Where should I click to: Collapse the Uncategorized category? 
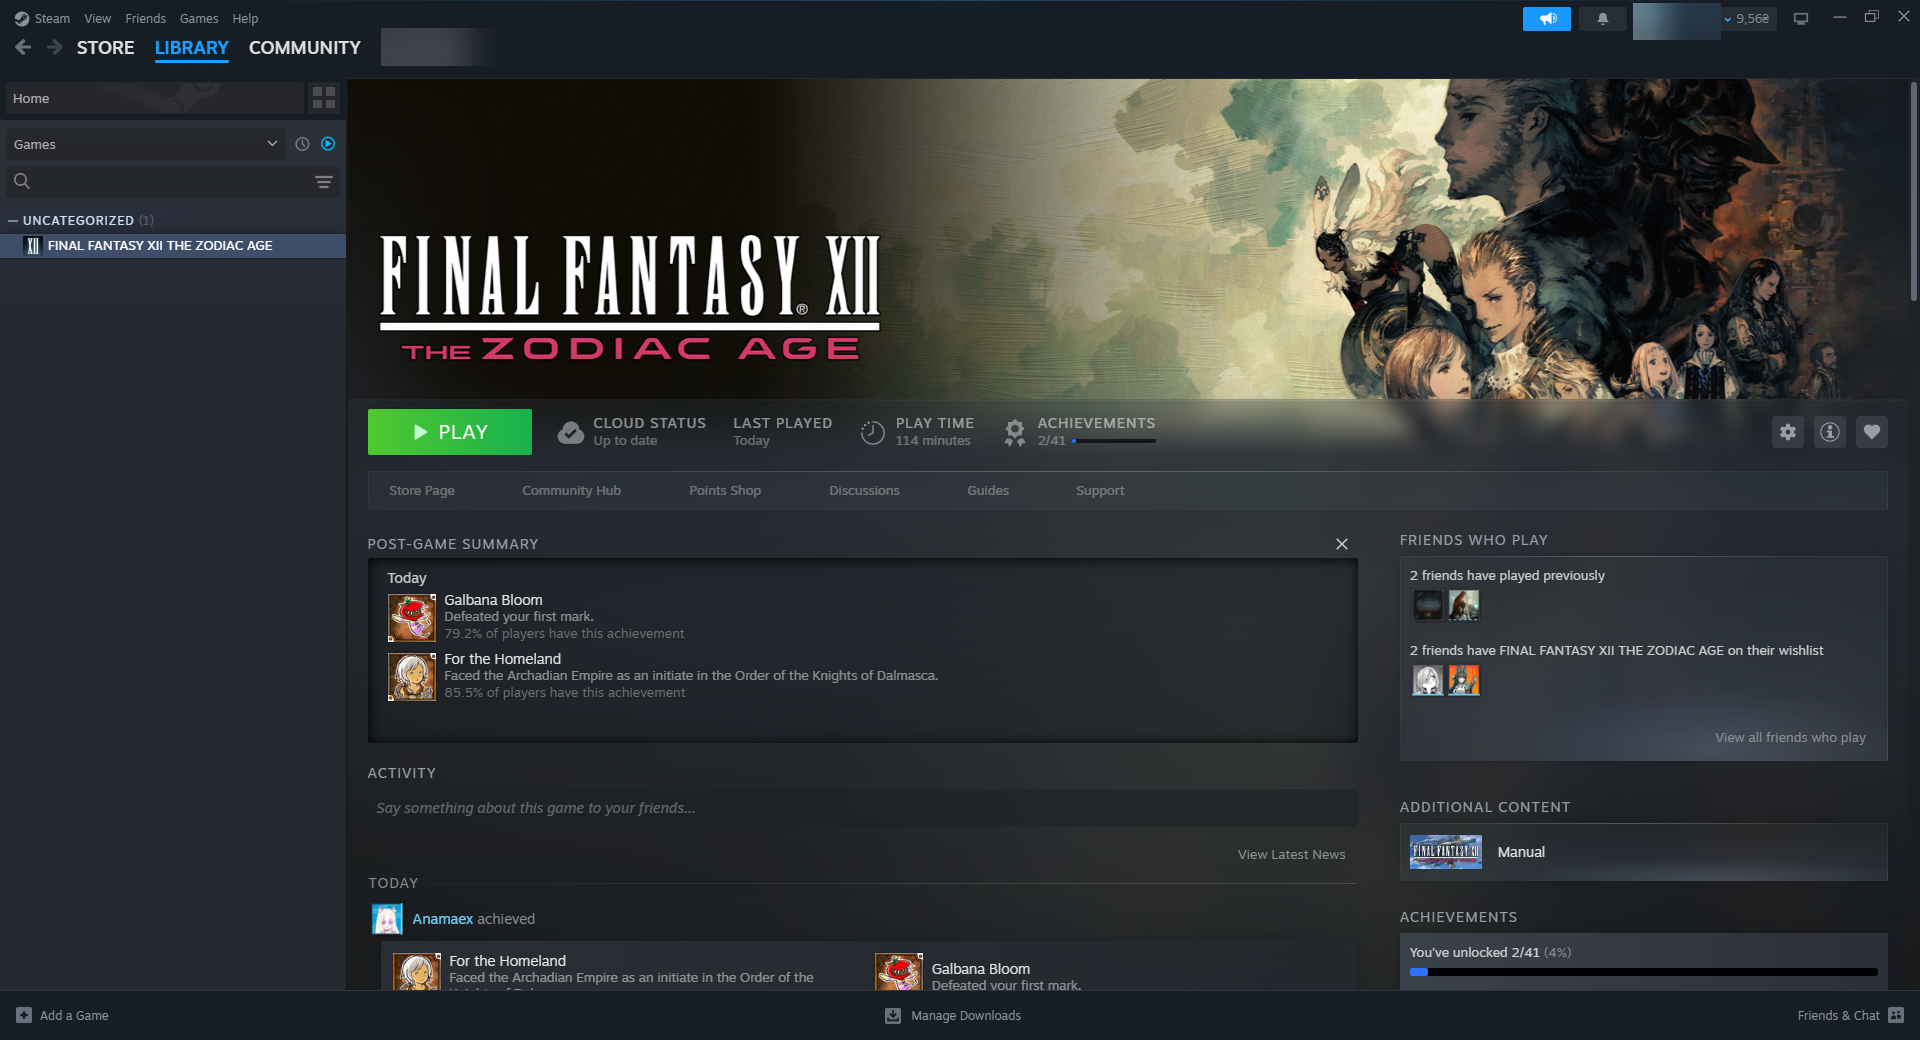tap(13, 220)
